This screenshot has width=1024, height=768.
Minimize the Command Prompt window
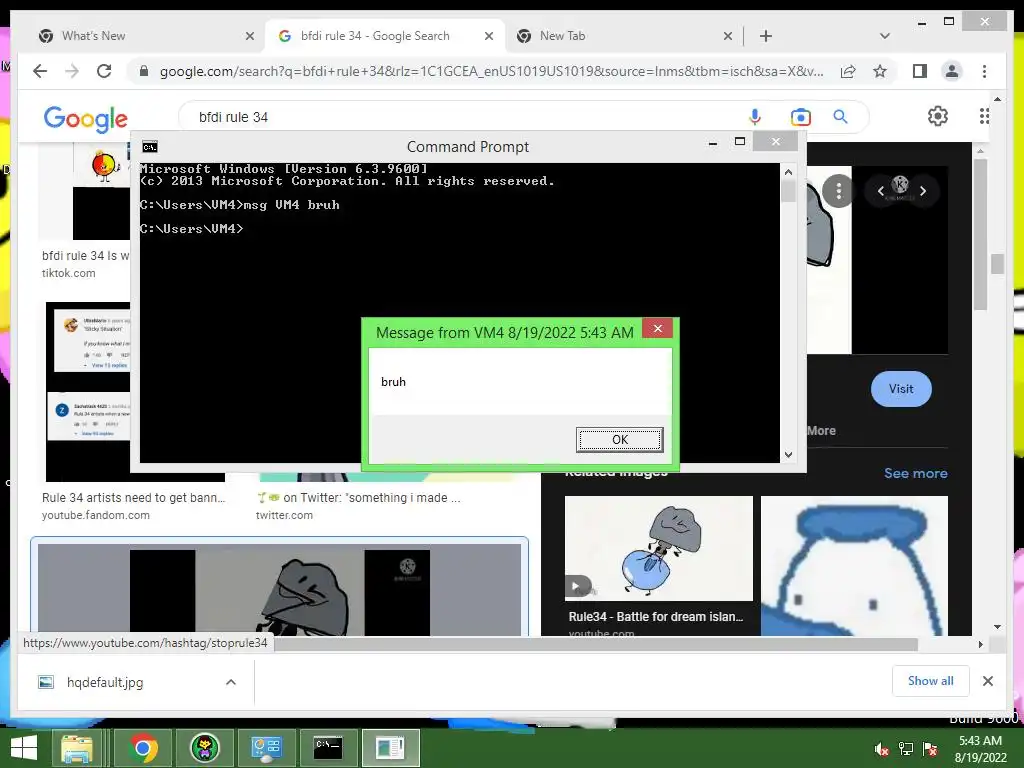point(713,142)
